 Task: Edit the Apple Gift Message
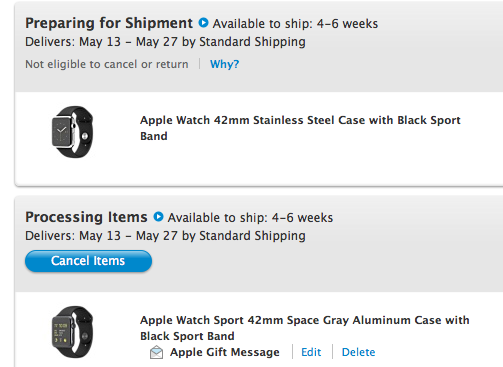[x=311, y=352]
